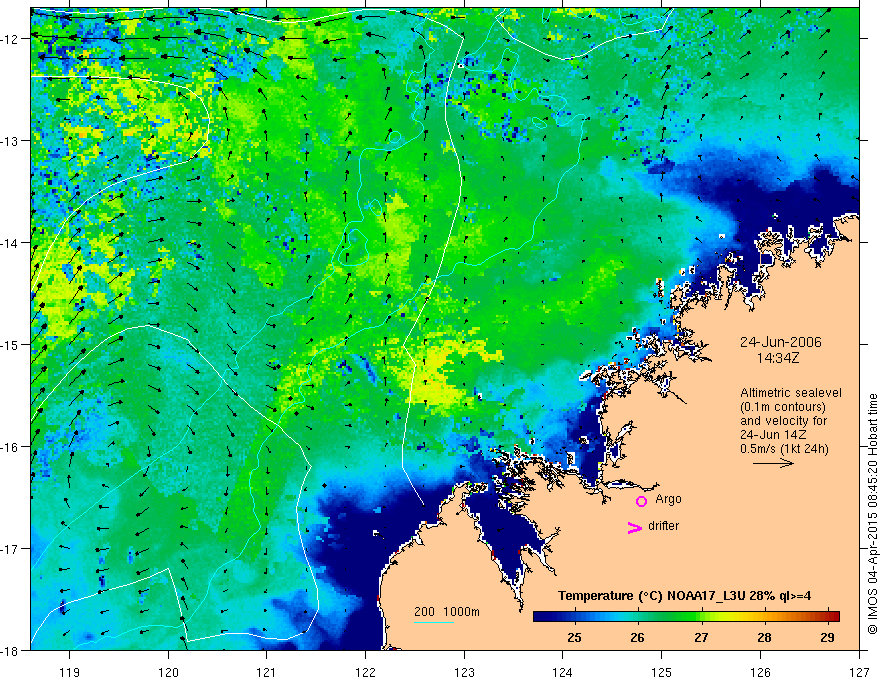The width and height of the screenshot is (880, 680).
Task: Click the longitude axis label 123
Action: coord(464,672)
